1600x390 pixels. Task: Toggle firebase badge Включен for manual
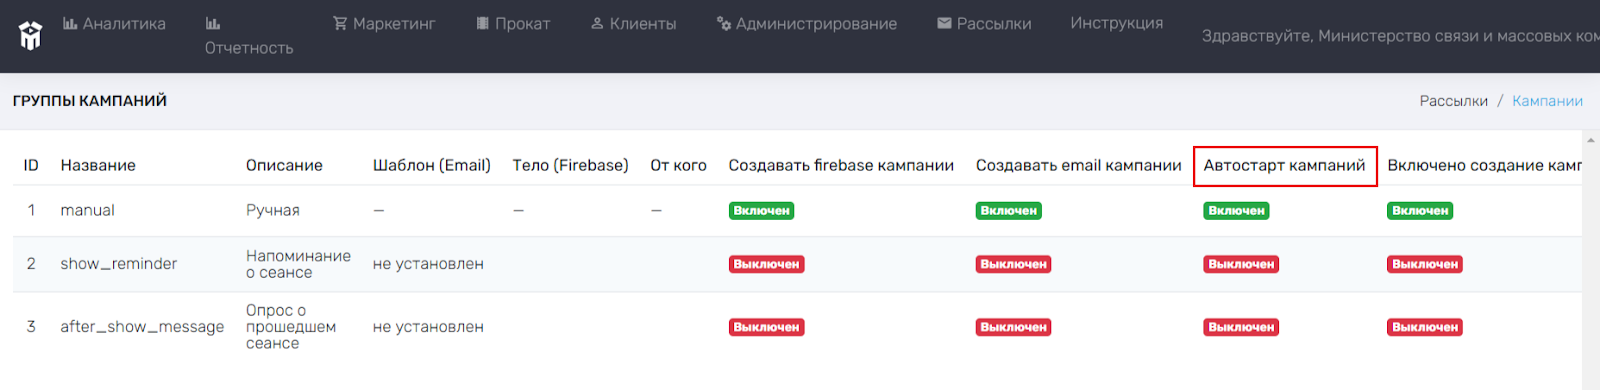[x=761, y=211]
